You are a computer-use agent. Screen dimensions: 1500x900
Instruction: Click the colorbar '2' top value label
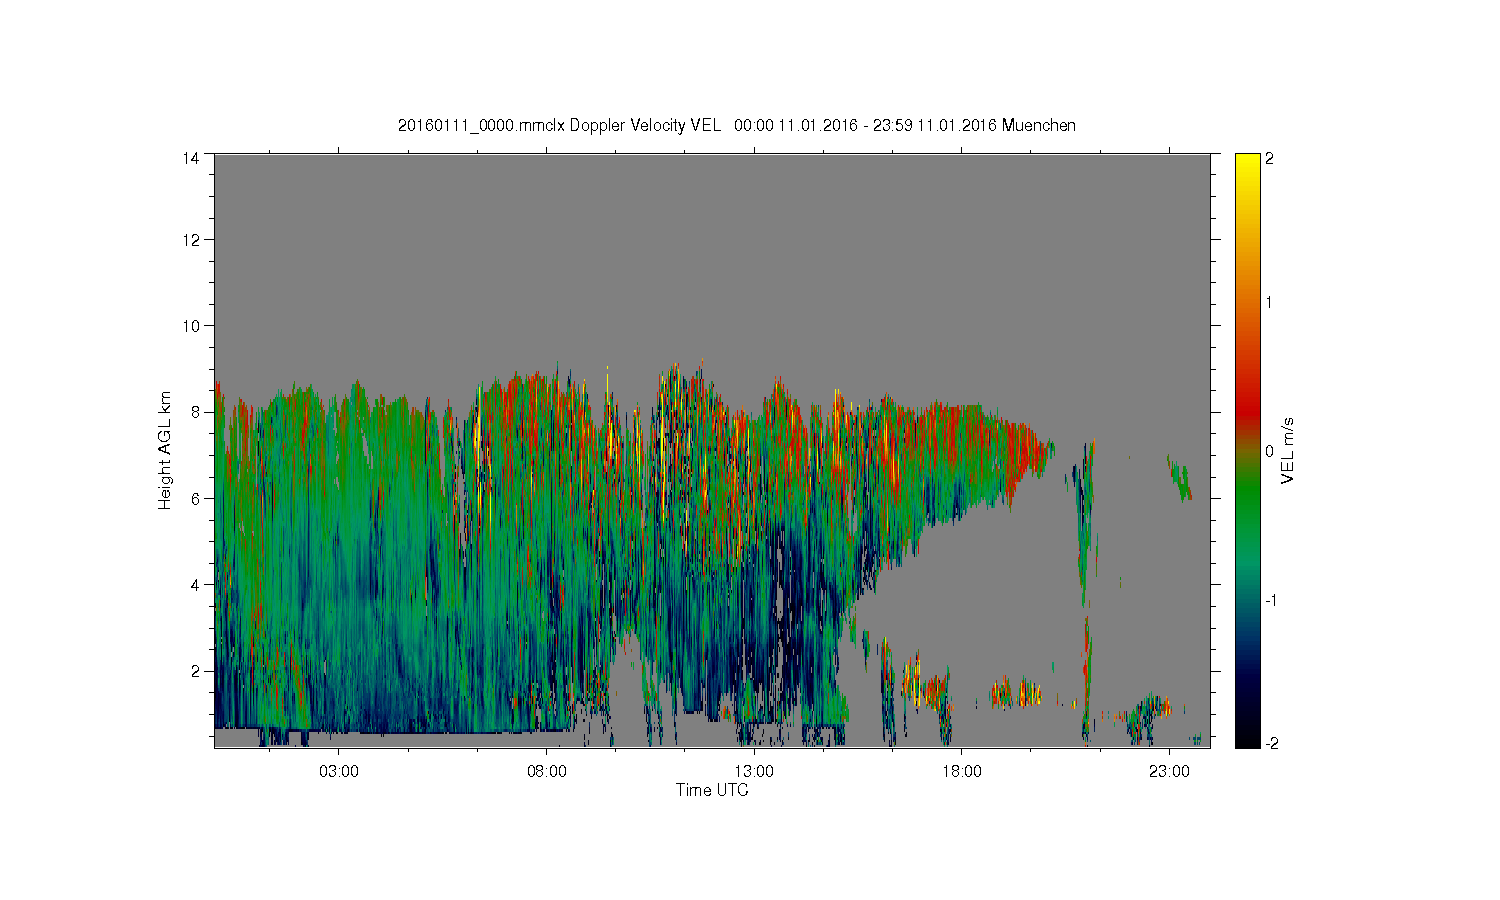tap(1270, 159)
